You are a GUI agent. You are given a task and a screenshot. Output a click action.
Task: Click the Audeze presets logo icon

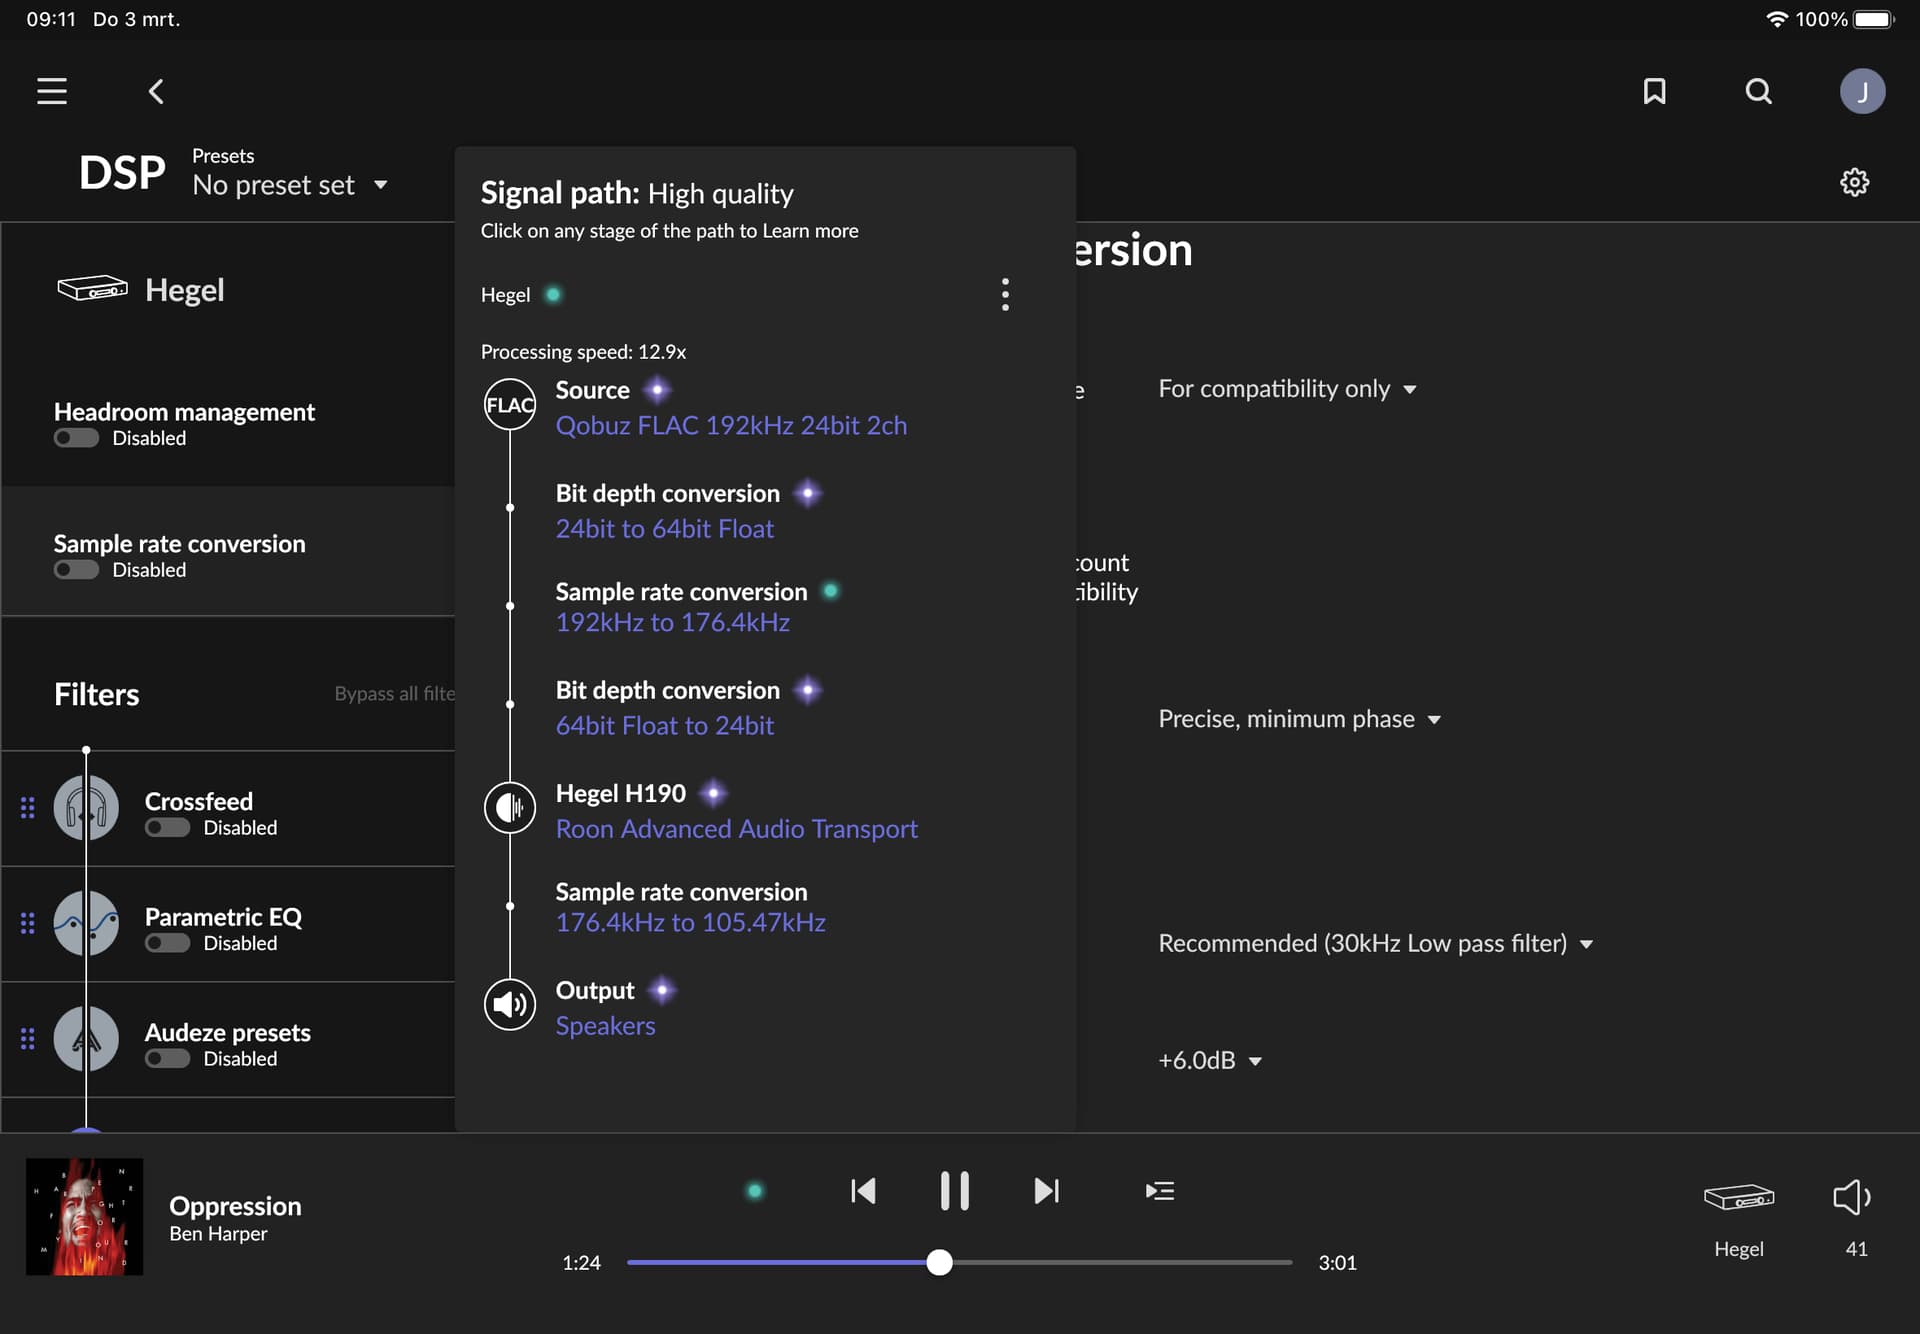point(86,1039)
